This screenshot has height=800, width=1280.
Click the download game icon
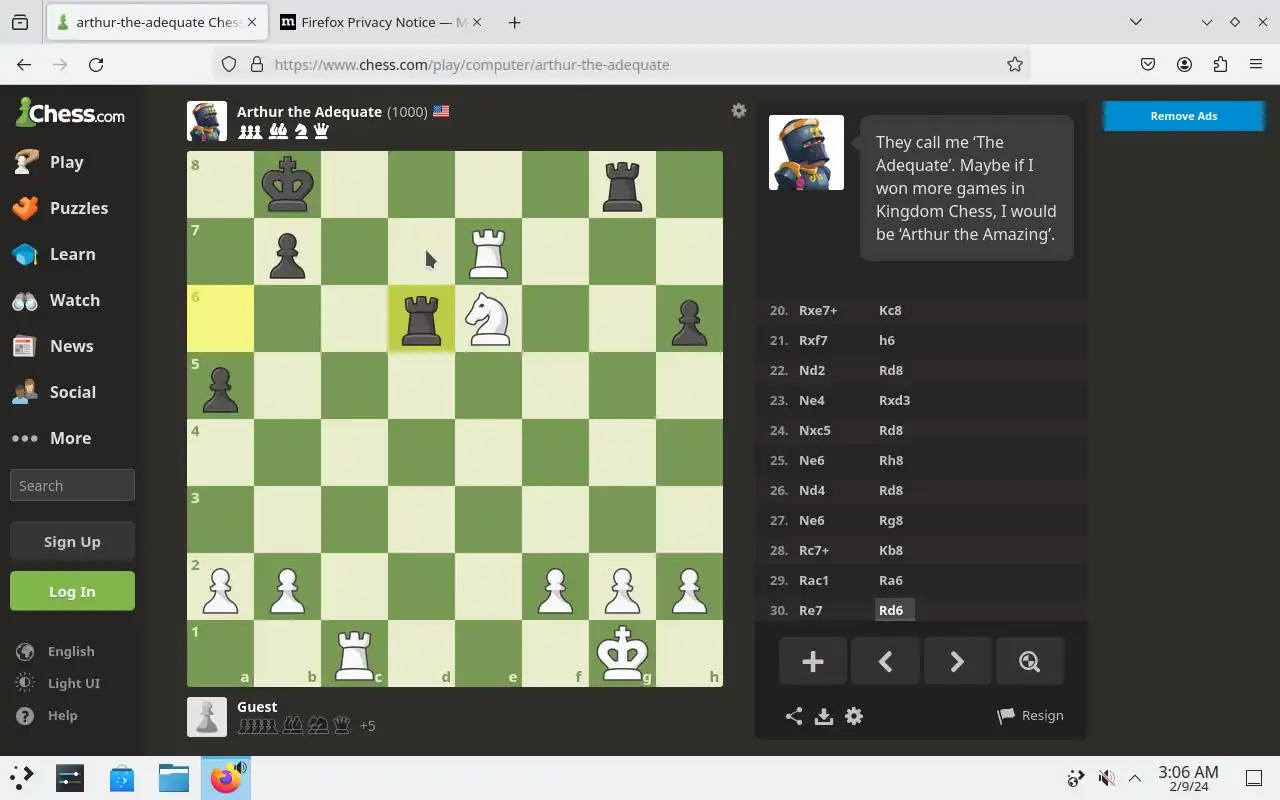pos(824,716)
